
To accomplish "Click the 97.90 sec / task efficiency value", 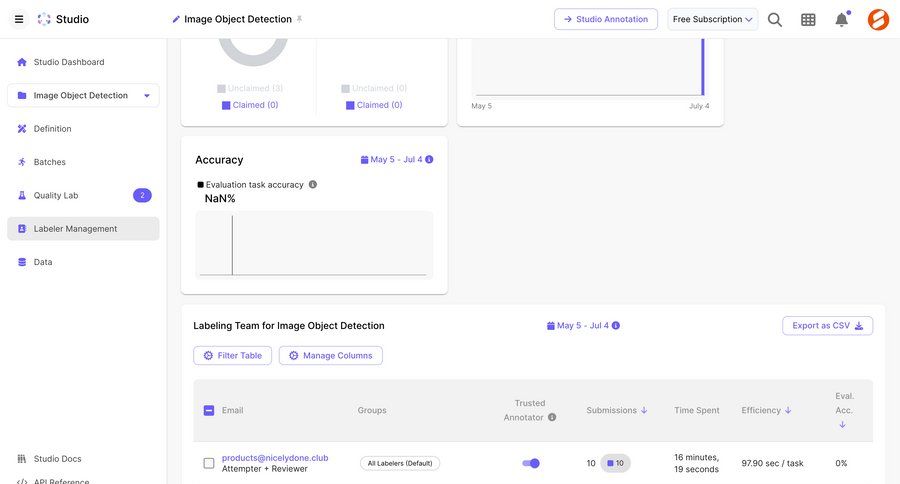I will tap(773, 463).
